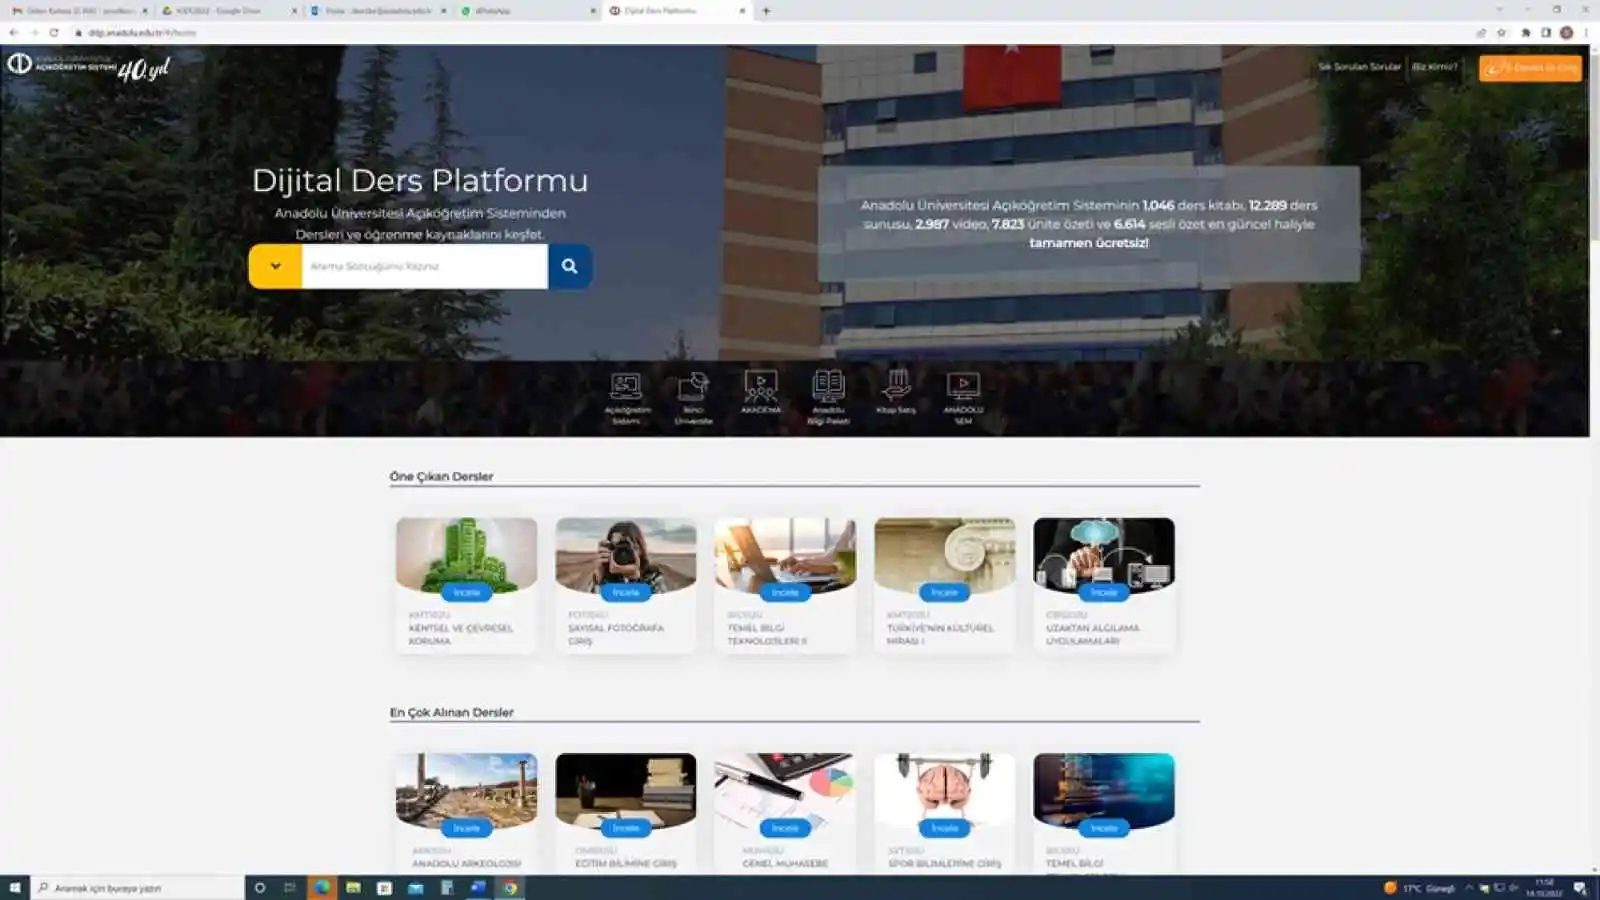Open File Explorer from the taskbar
Image resolution: width=1600 pixels, height=900 pixels.
[x=353, y=888]
